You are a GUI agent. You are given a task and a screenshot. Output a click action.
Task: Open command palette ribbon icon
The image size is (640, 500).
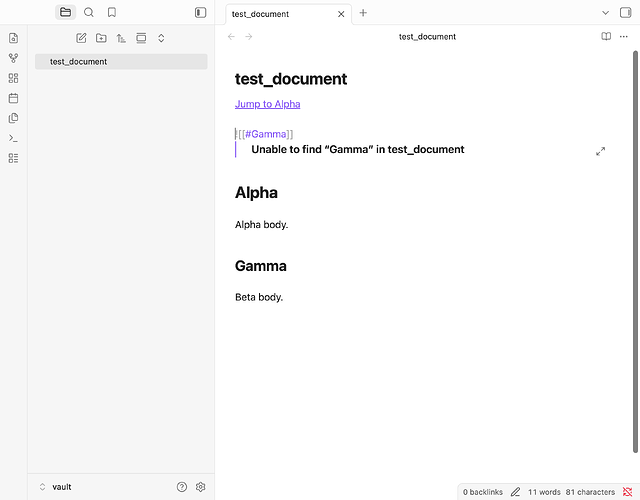pos(13,138)
